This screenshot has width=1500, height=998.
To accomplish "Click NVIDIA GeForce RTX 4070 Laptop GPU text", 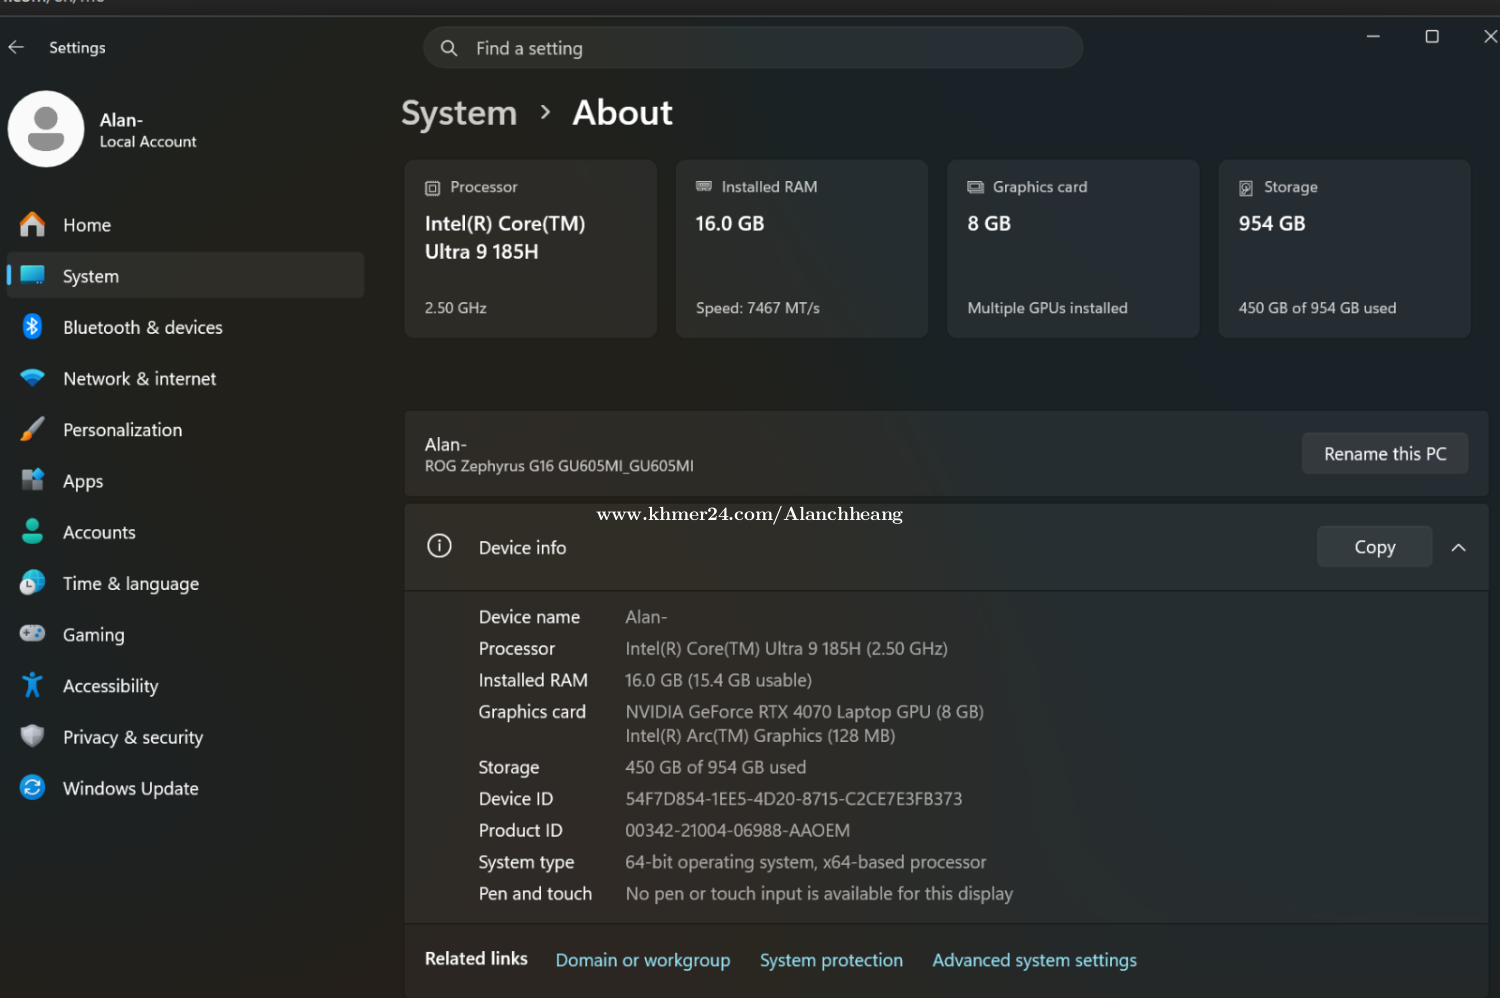I will [805, 712].
